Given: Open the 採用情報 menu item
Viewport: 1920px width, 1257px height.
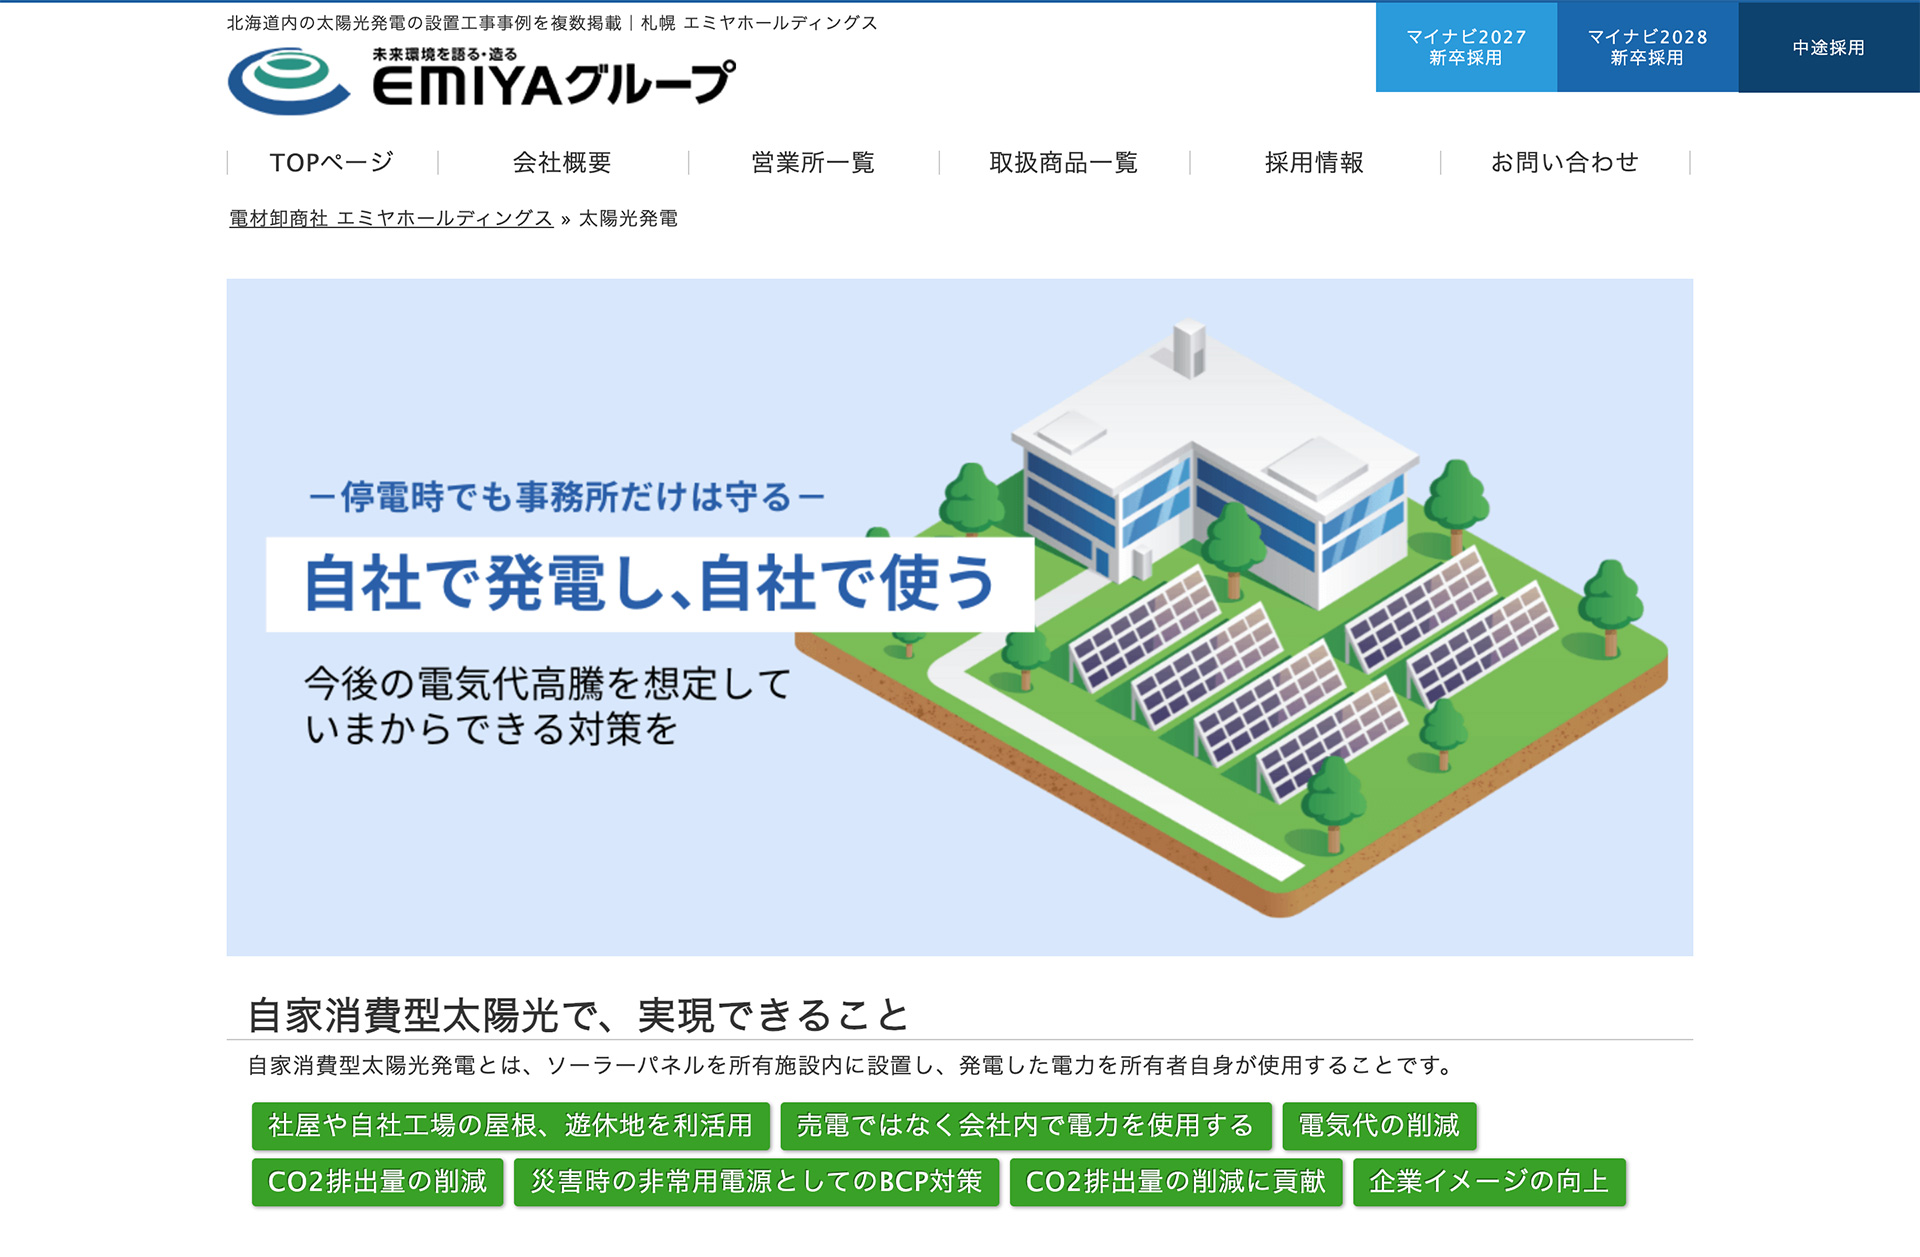Looking at the screenshot, I should (1315, 162).
